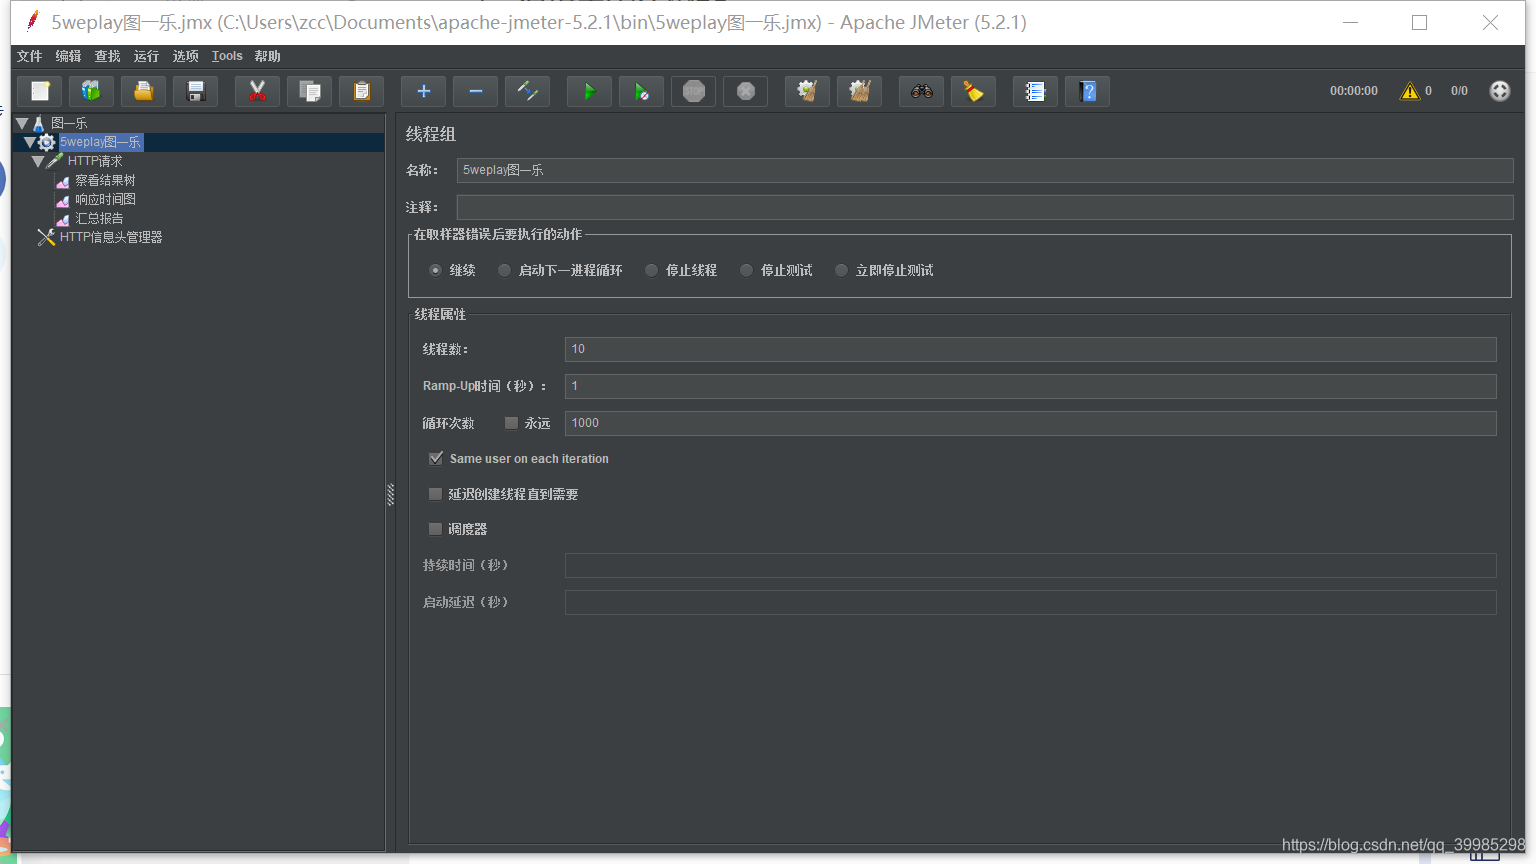
Task: Open the 文件 menu
Action: point(30,56)
